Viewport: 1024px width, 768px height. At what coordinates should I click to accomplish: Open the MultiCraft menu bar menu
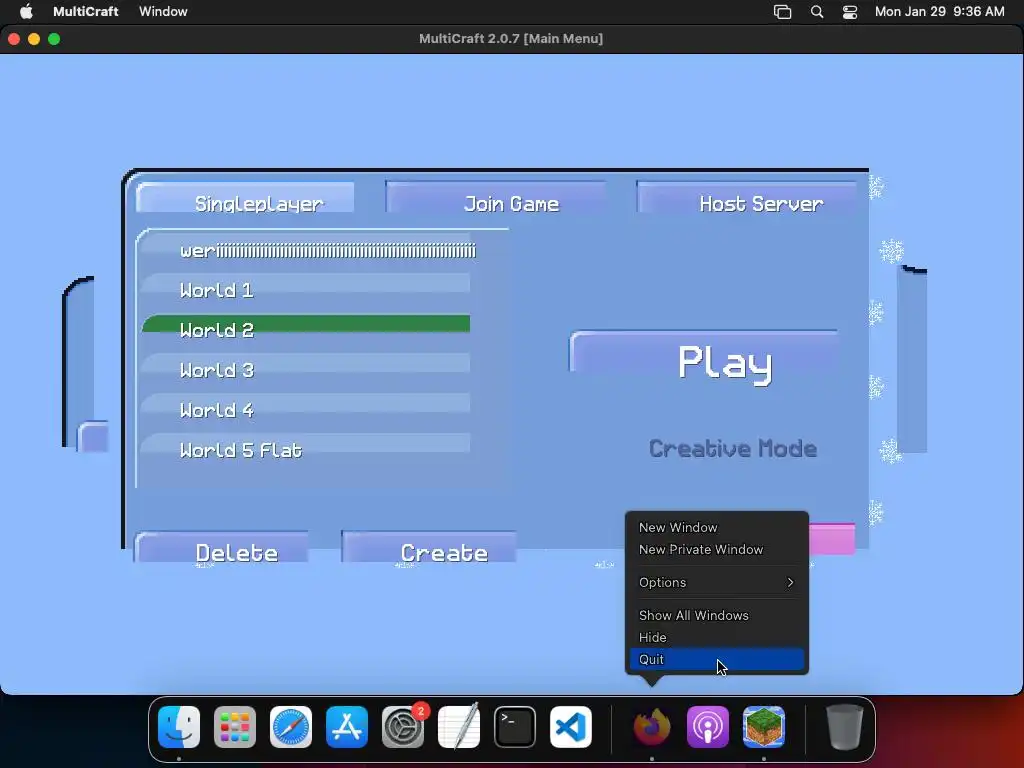[x=86, y=11]
